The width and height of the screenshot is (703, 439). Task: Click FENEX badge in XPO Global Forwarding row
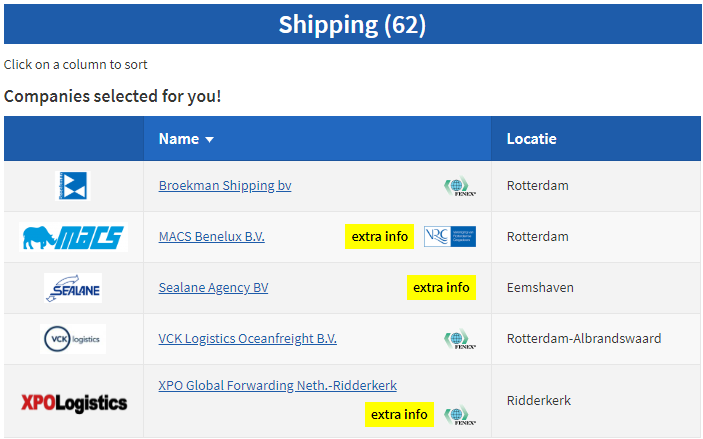[460, 415]
